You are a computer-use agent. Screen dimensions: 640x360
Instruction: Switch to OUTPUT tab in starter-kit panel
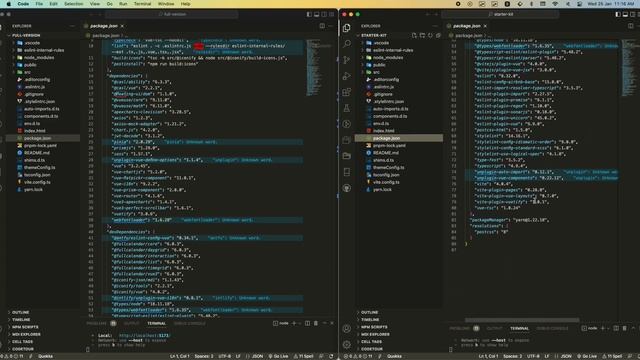[494, 328]
